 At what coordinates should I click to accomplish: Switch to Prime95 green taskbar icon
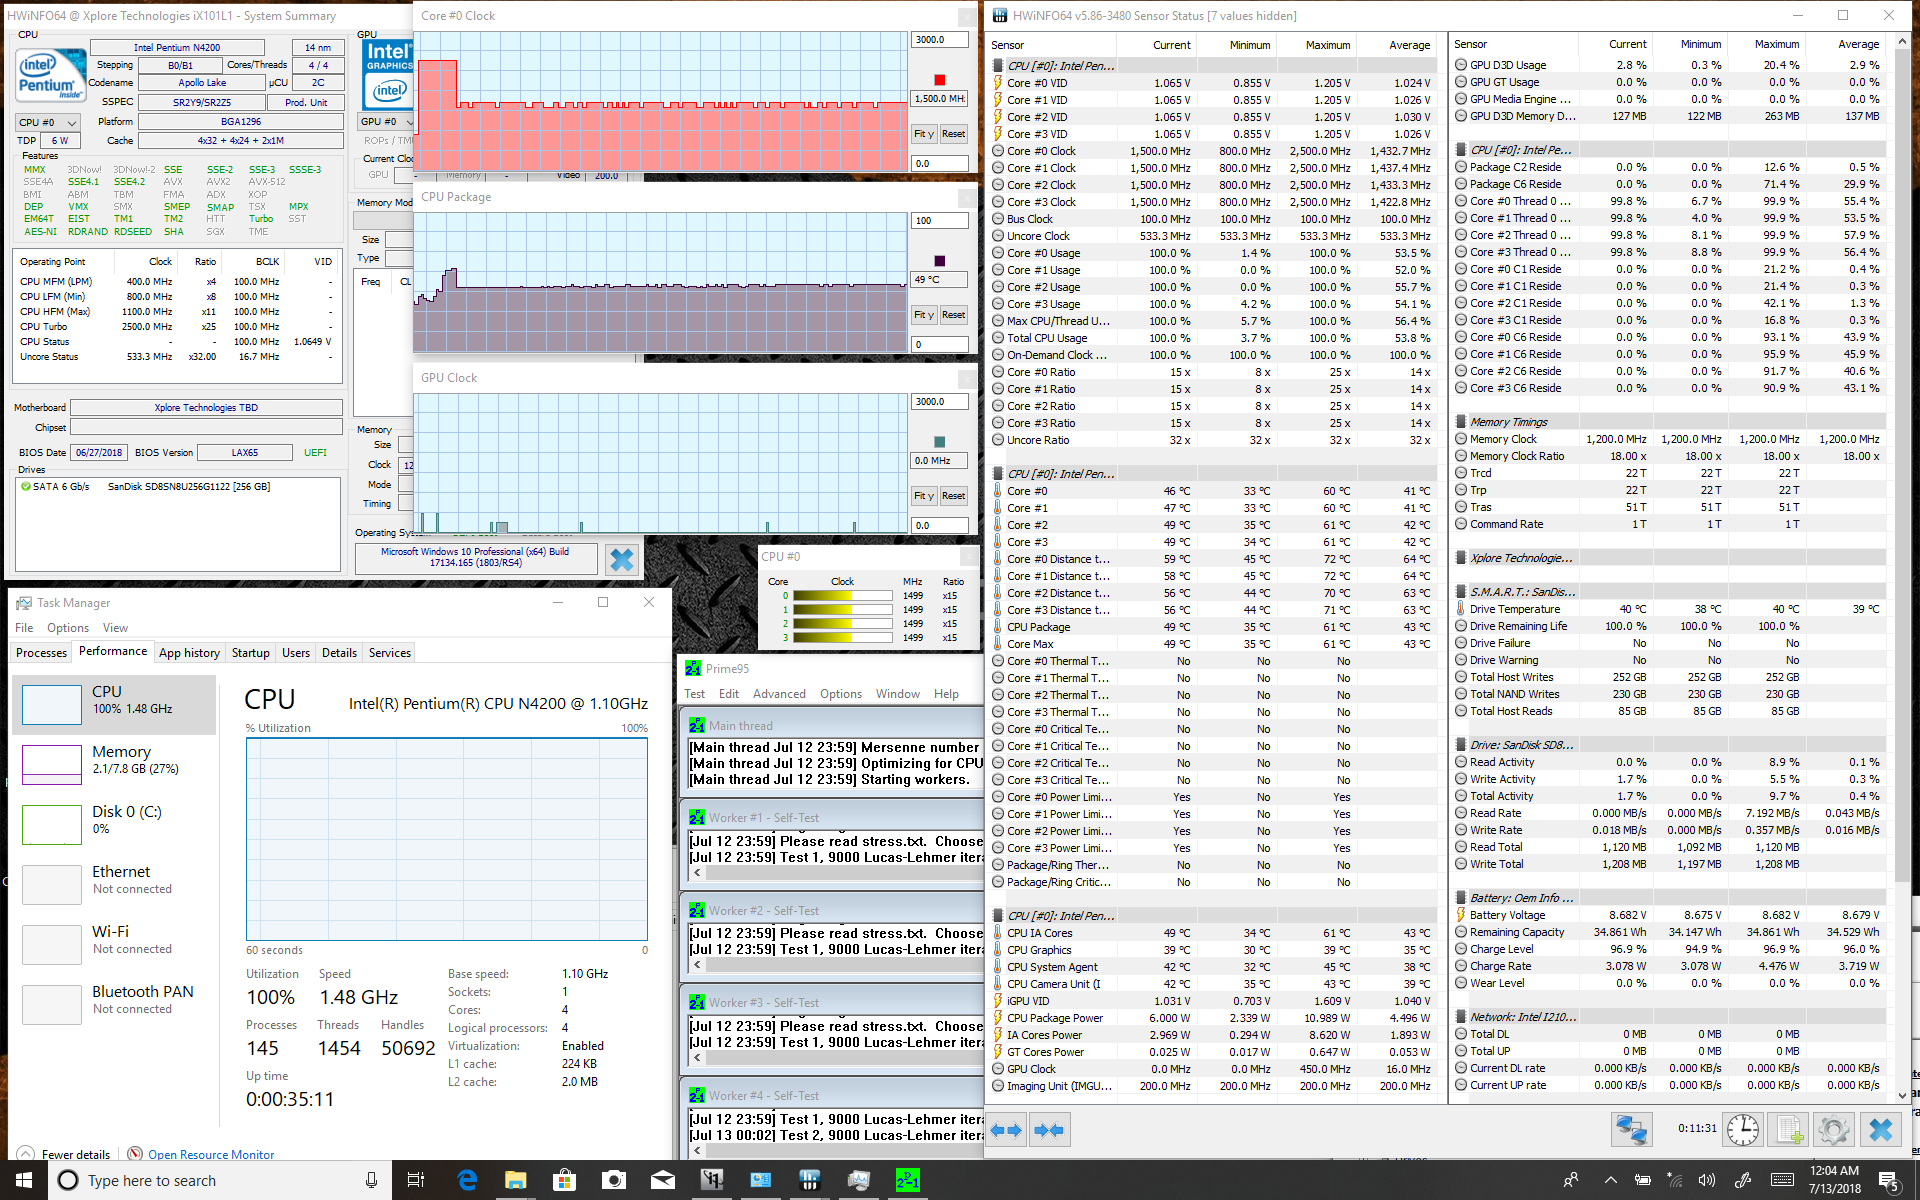907,1180
